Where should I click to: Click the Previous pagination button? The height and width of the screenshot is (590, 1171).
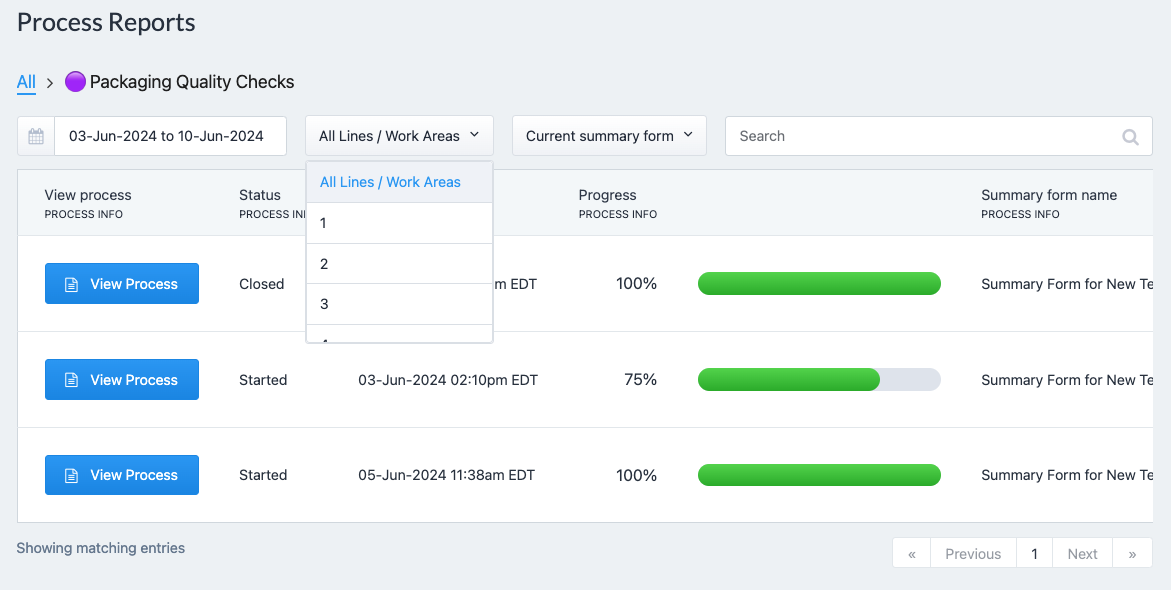(x=973, y=553)
